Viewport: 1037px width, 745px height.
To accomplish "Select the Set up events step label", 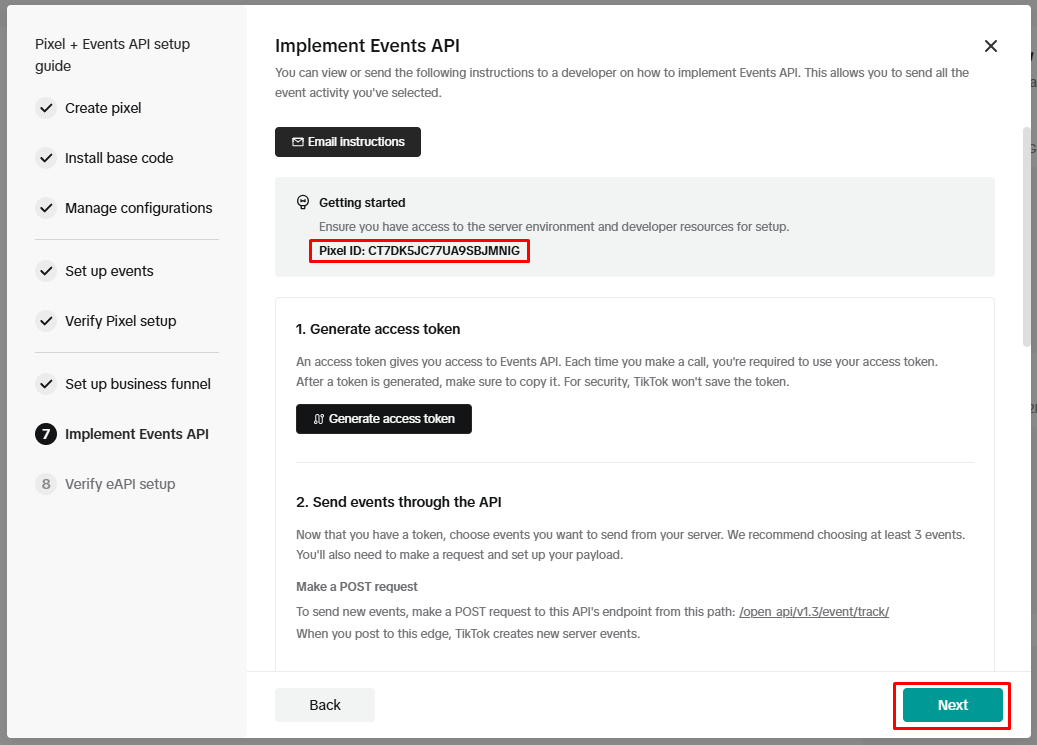I will point(109,271).
